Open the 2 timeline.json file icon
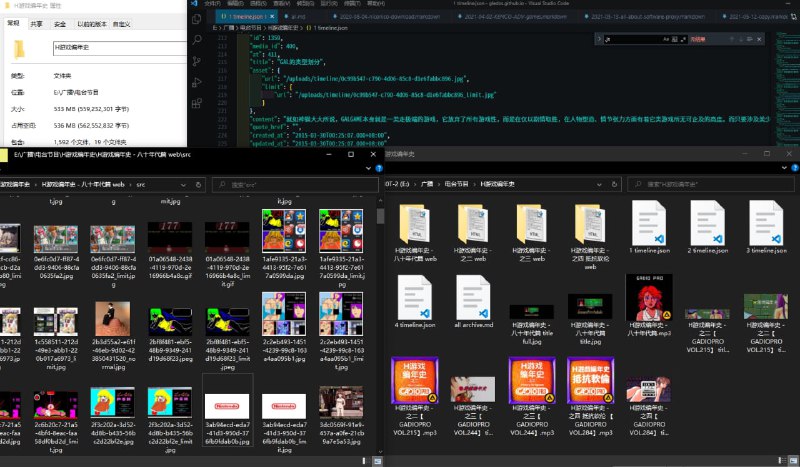Image resolution: width=800 pixels, height=467 pixels. 708,223
